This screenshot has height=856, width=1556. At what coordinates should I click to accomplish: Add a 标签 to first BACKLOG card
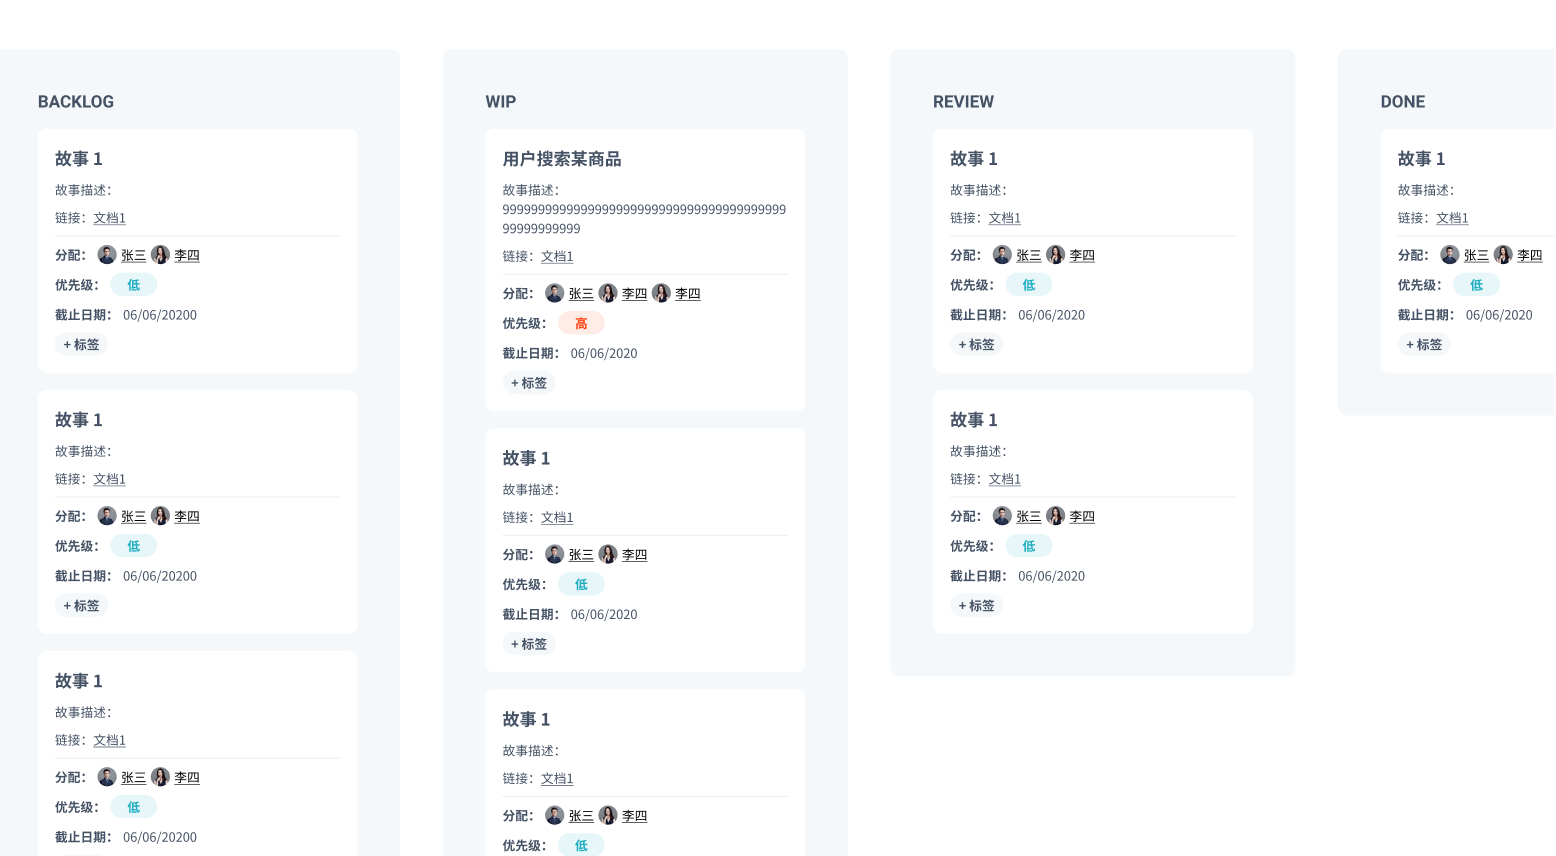pos(81,345)
